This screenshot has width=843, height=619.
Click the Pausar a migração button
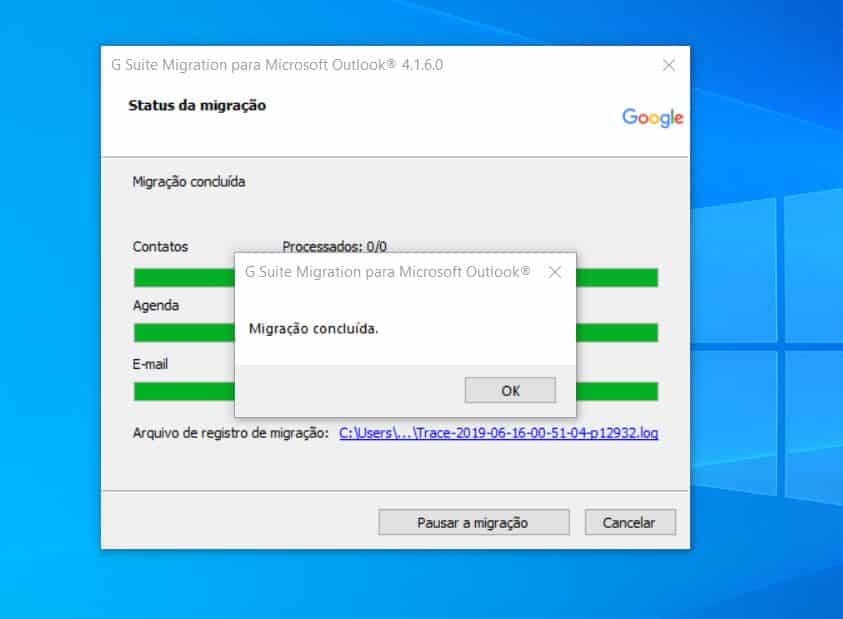474,522
